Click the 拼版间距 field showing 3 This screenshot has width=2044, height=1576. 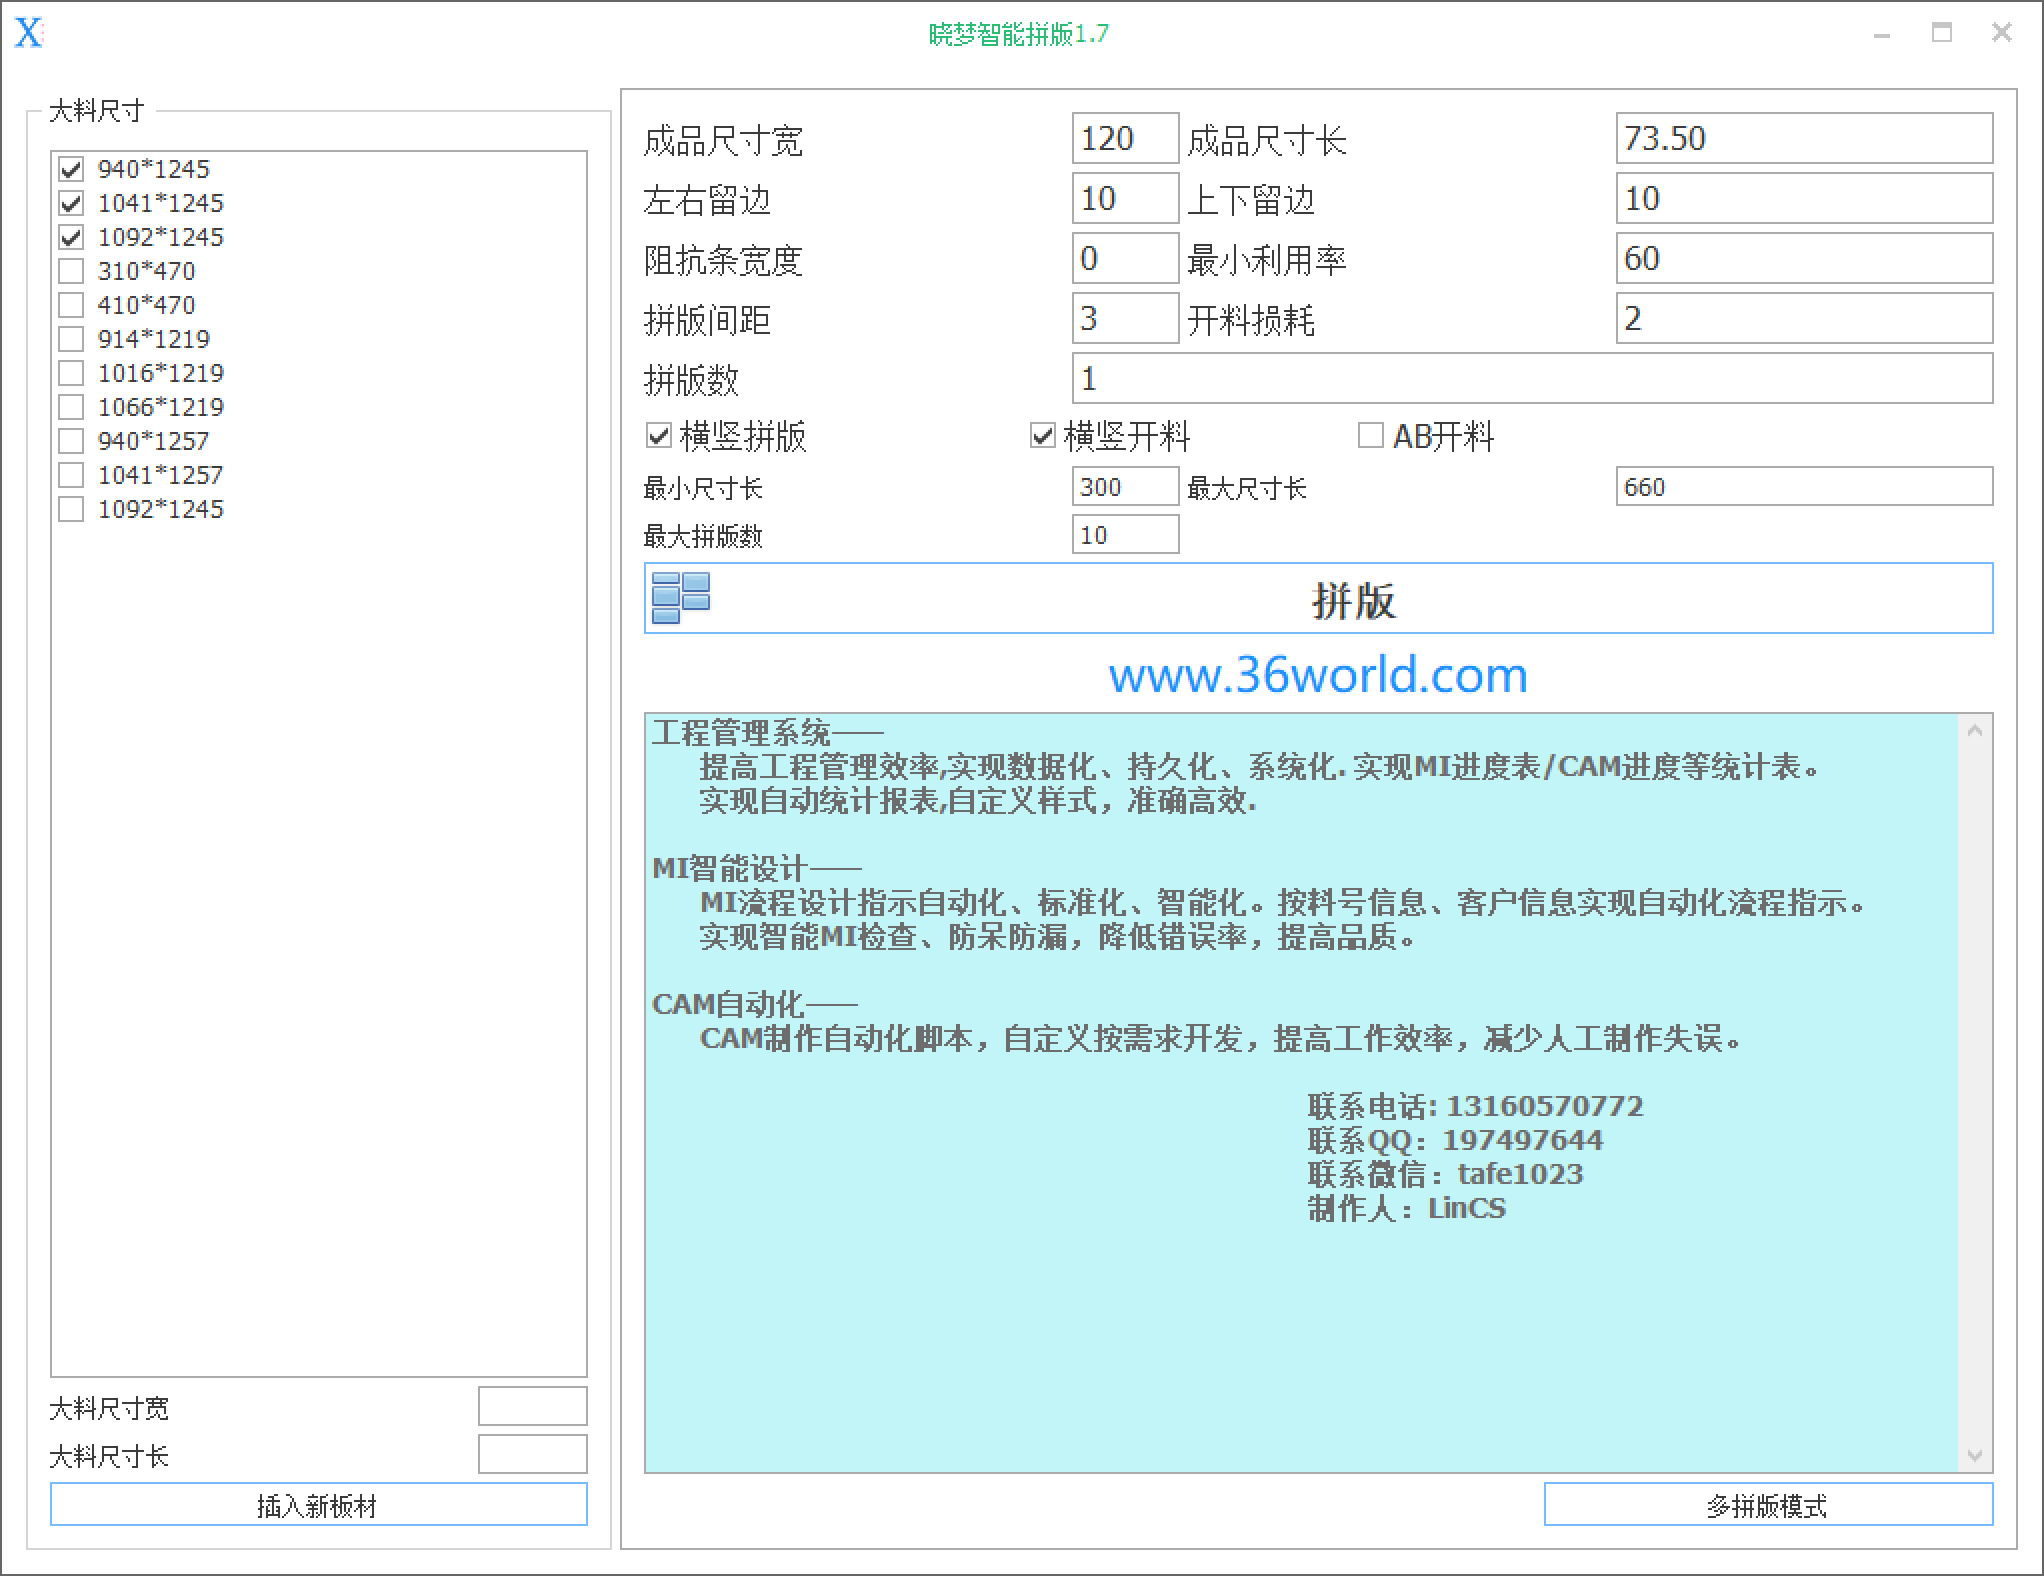pyautogui.click(x=1125, y=318)
